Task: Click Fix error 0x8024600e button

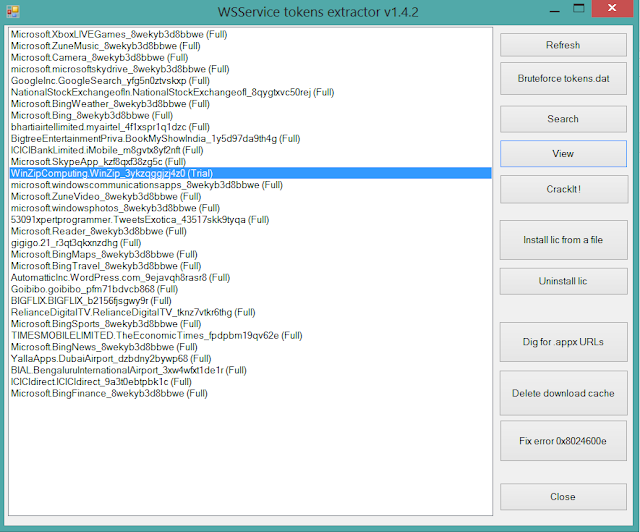Action: (563, 441)
